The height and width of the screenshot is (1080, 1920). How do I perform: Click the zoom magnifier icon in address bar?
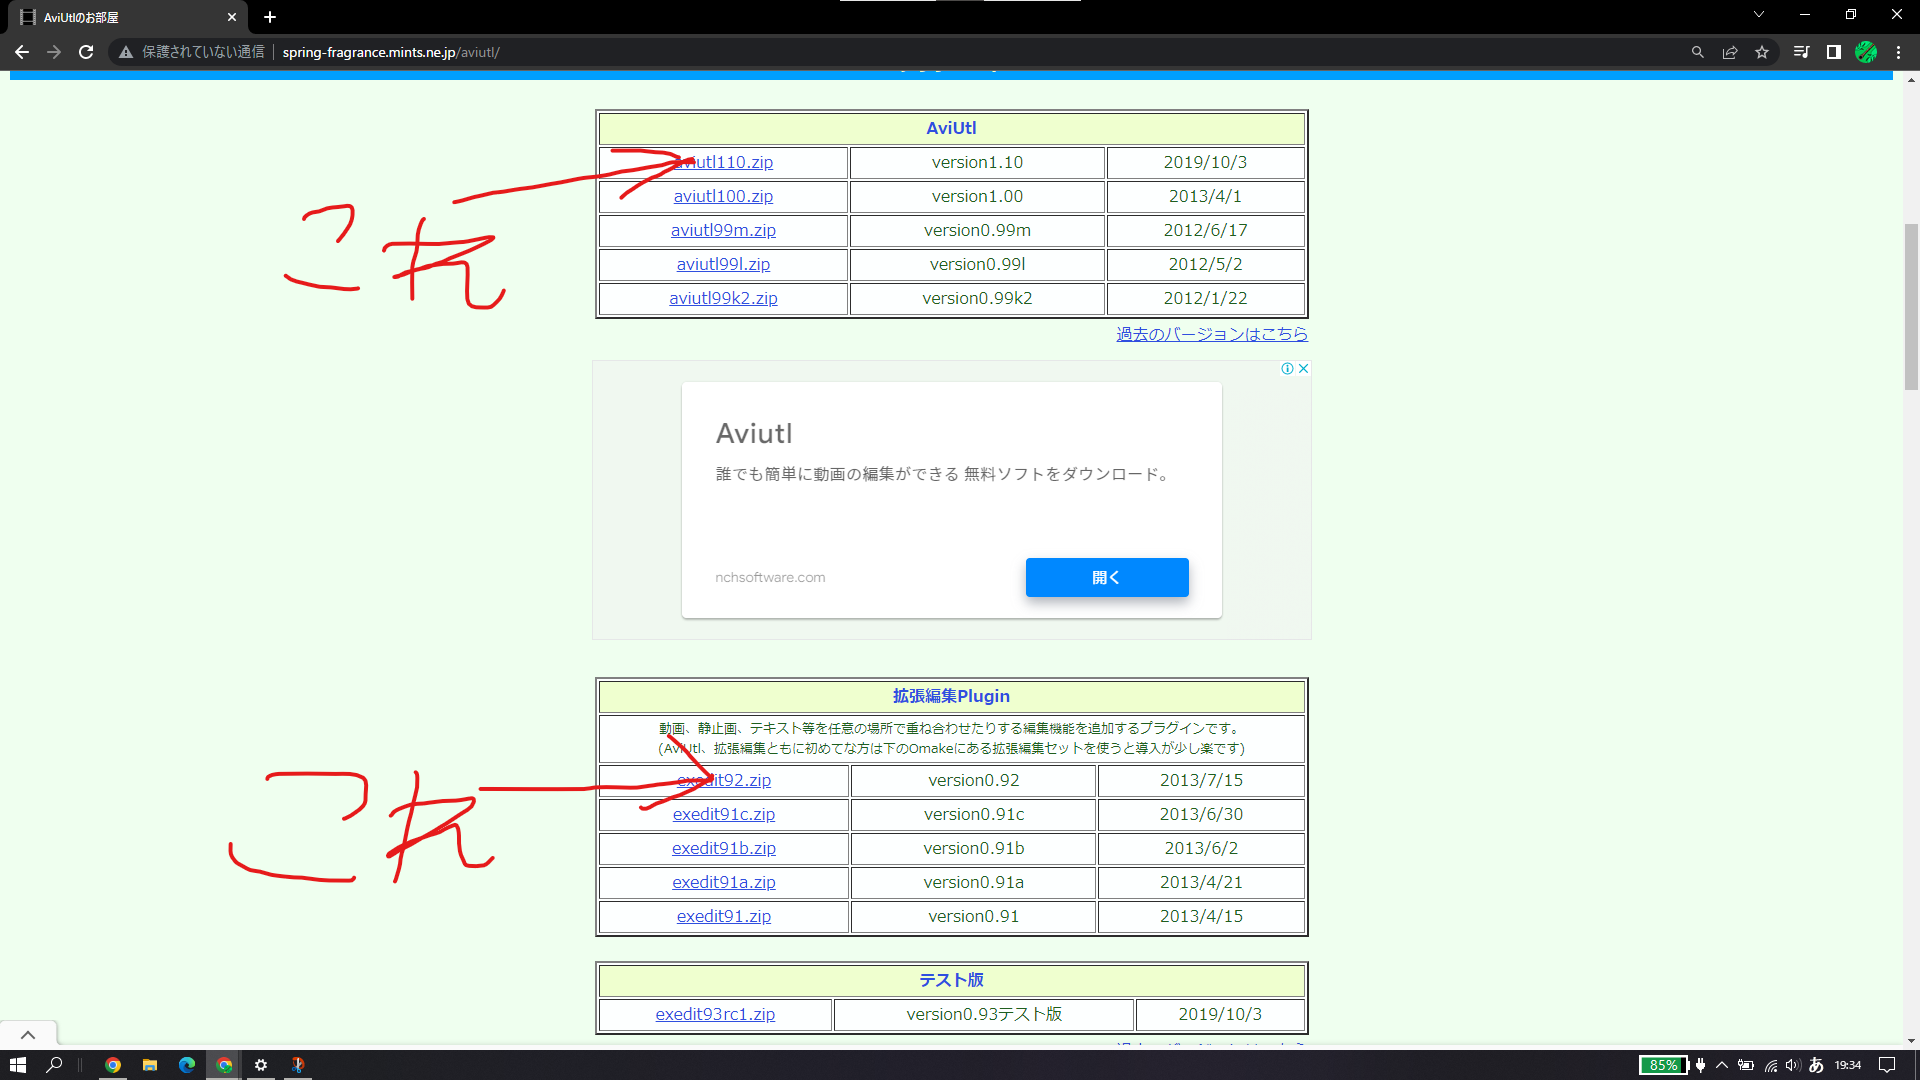coord(1697,52)
